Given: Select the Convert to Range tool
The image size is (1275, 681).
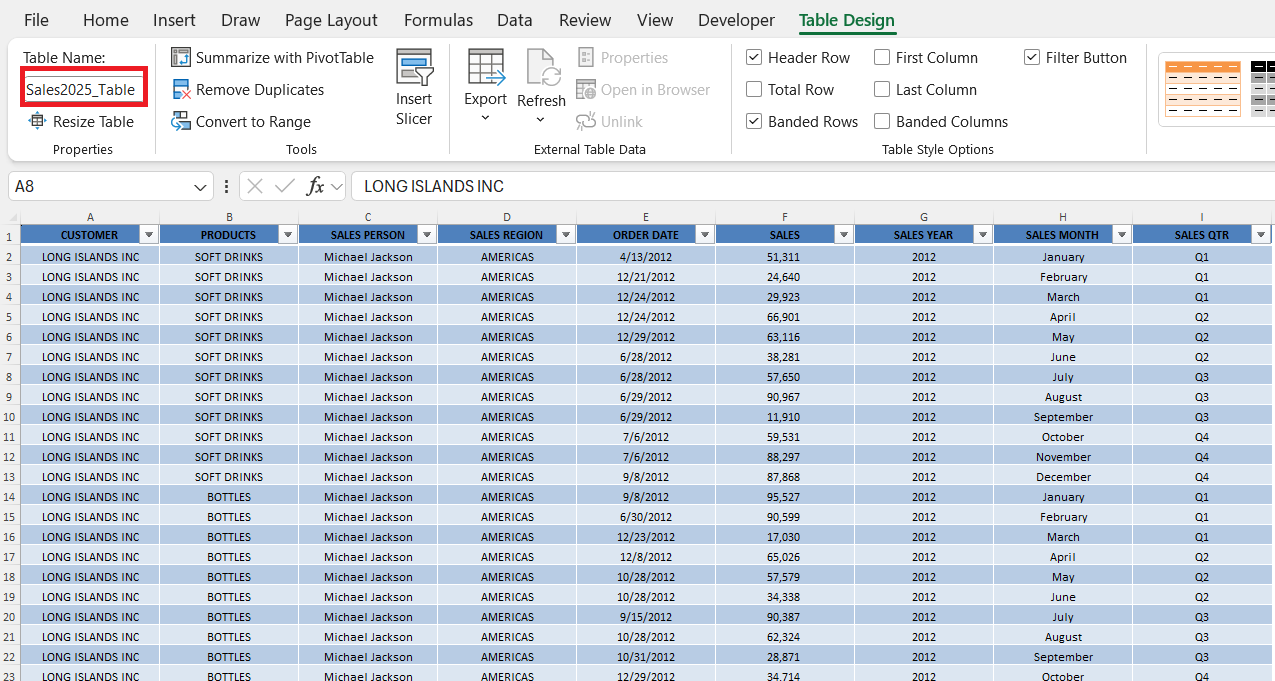Looking at the screenshot, I should coord(241,121).
